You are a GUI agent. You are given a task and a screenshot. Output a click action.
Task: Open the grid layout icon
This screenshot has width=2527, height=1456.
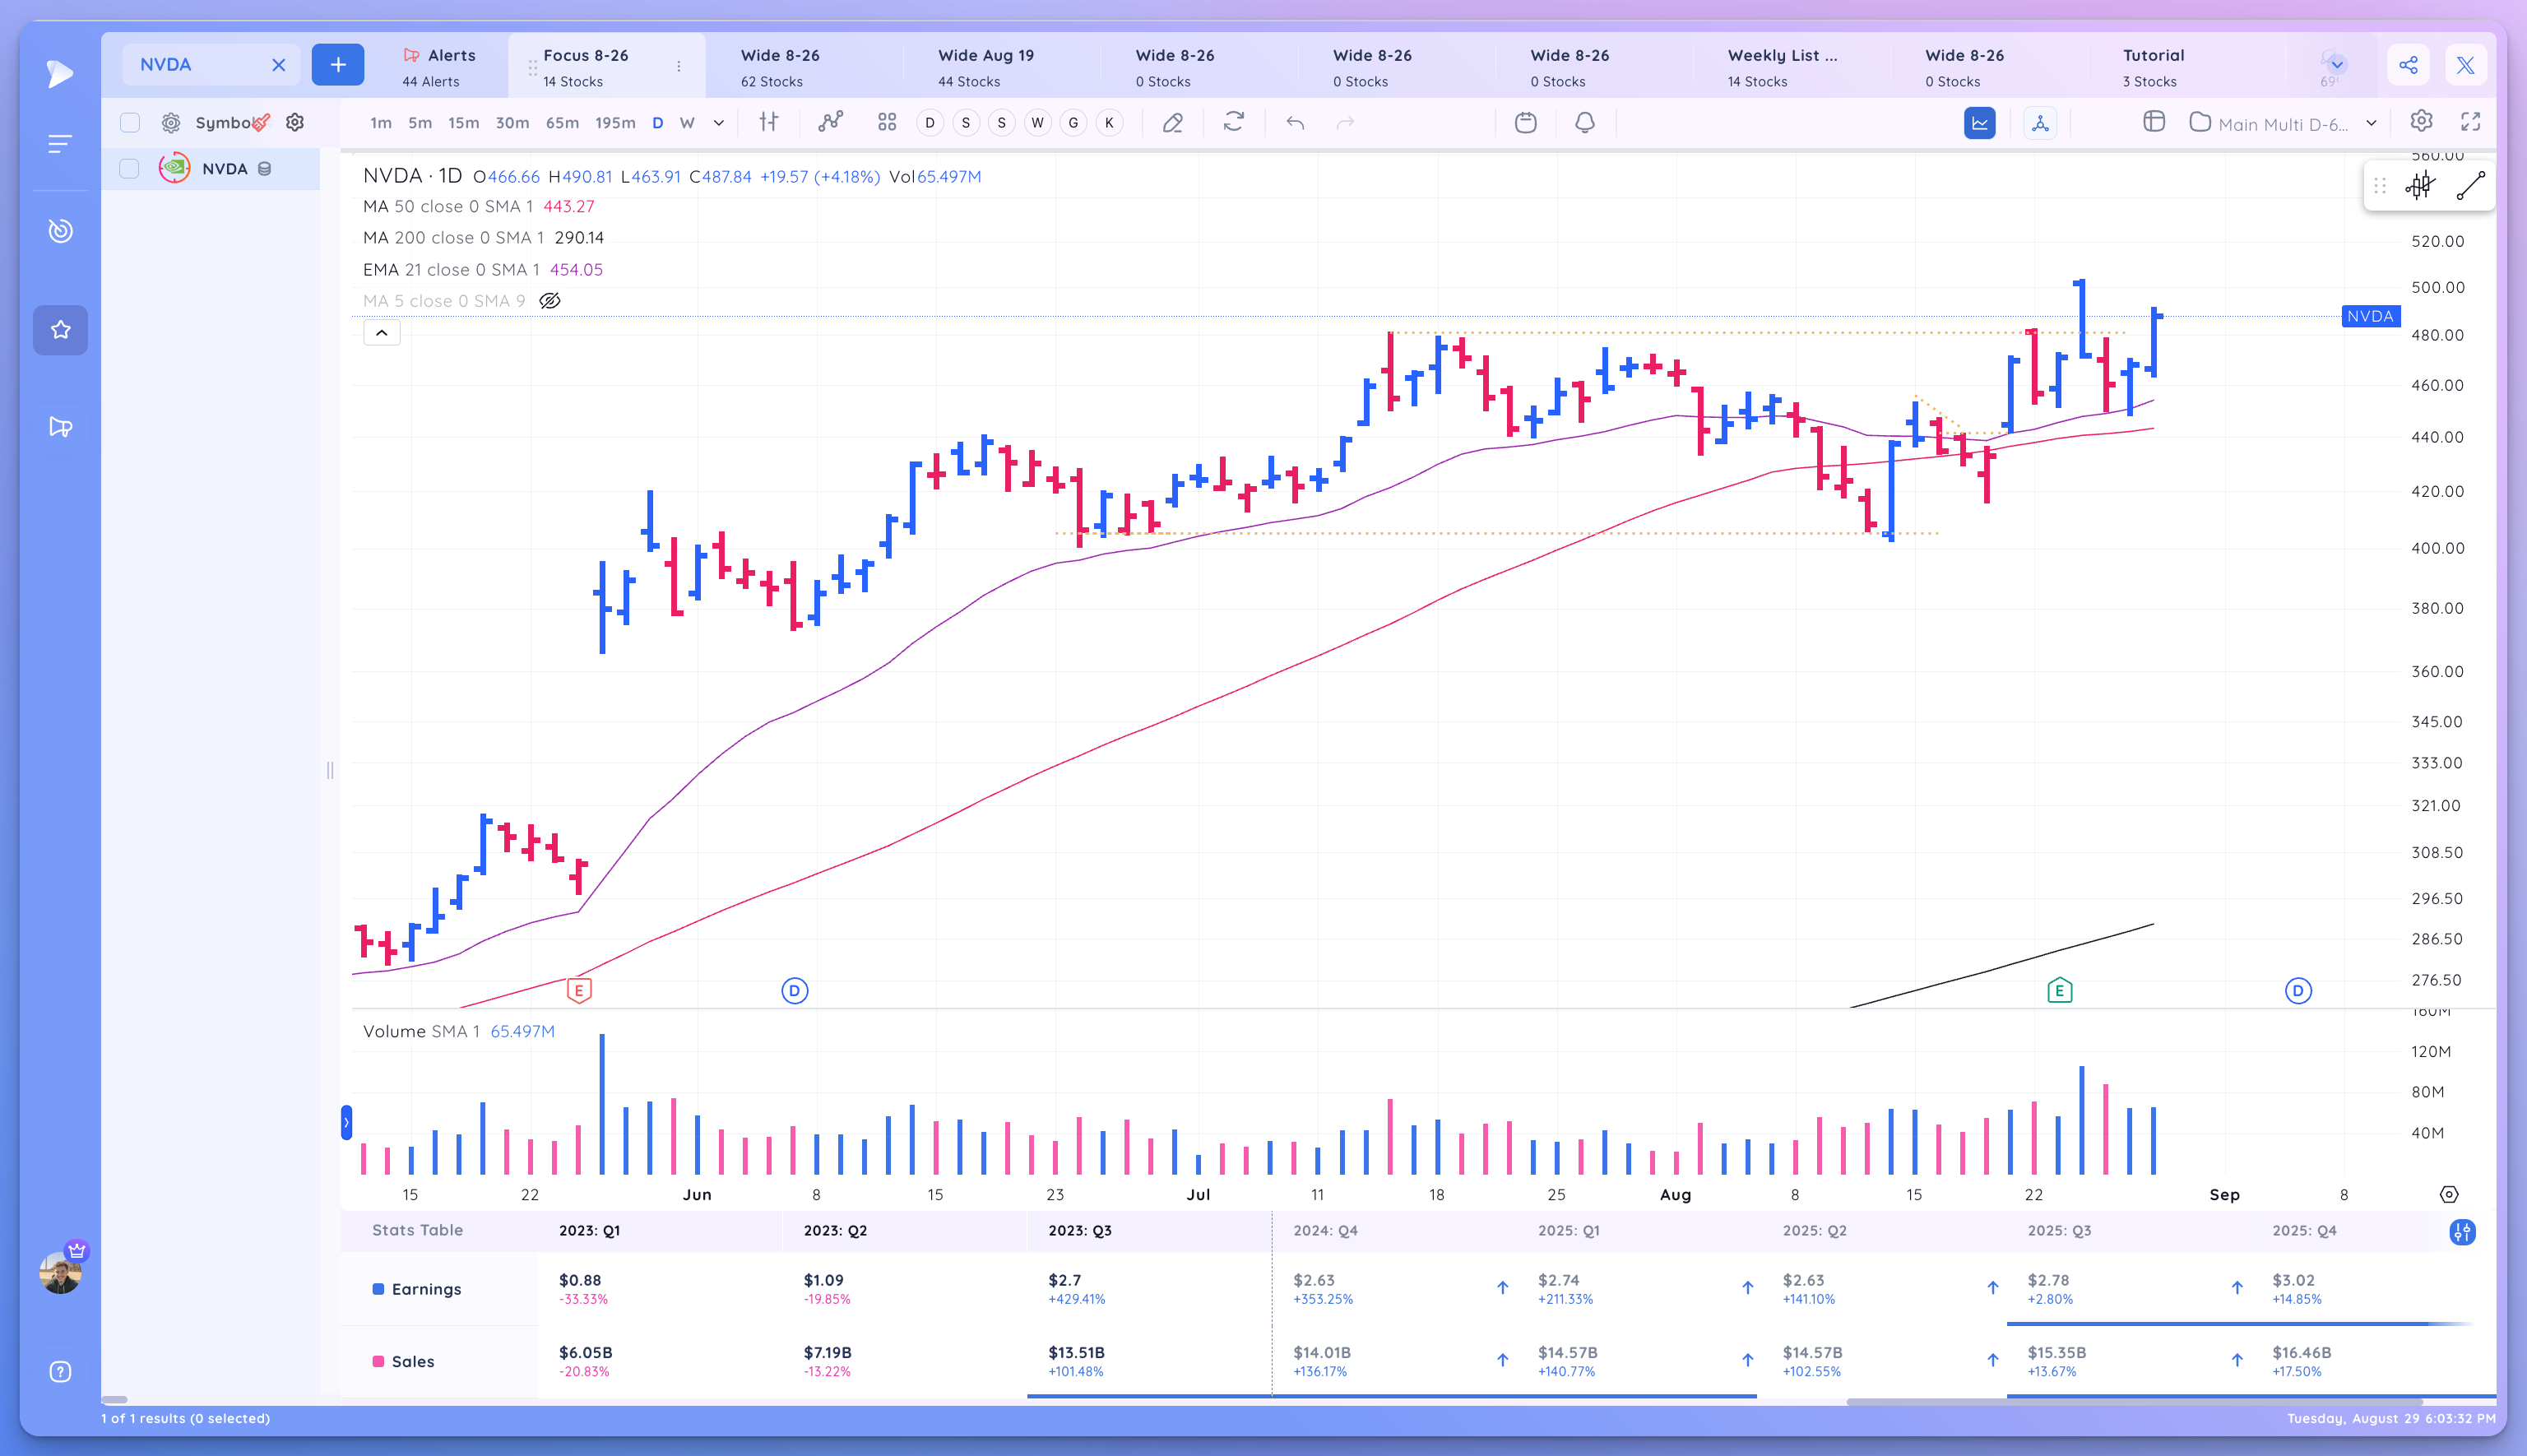coord(887,122)
